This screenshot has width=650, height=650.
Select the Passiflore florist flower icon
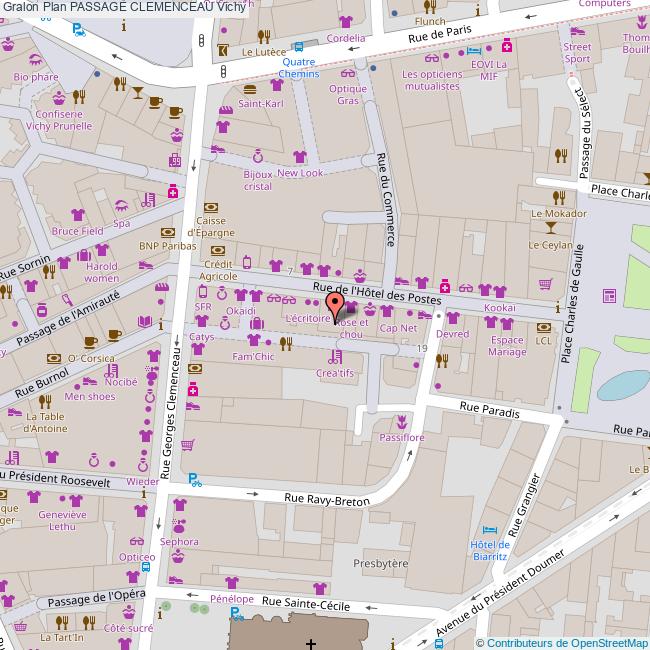(400, 422)
